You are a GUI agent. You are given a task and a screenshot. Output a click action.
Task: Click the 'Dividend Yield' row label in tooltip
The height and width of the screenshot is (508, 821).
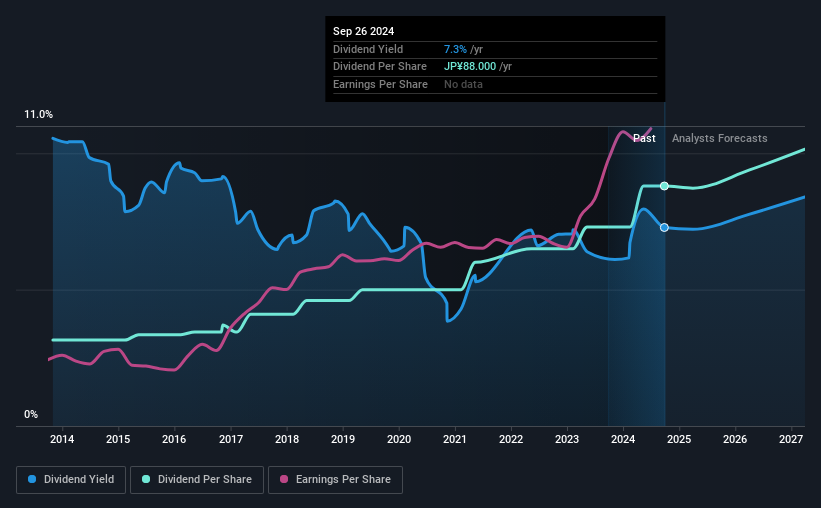(x=368, y=49)
